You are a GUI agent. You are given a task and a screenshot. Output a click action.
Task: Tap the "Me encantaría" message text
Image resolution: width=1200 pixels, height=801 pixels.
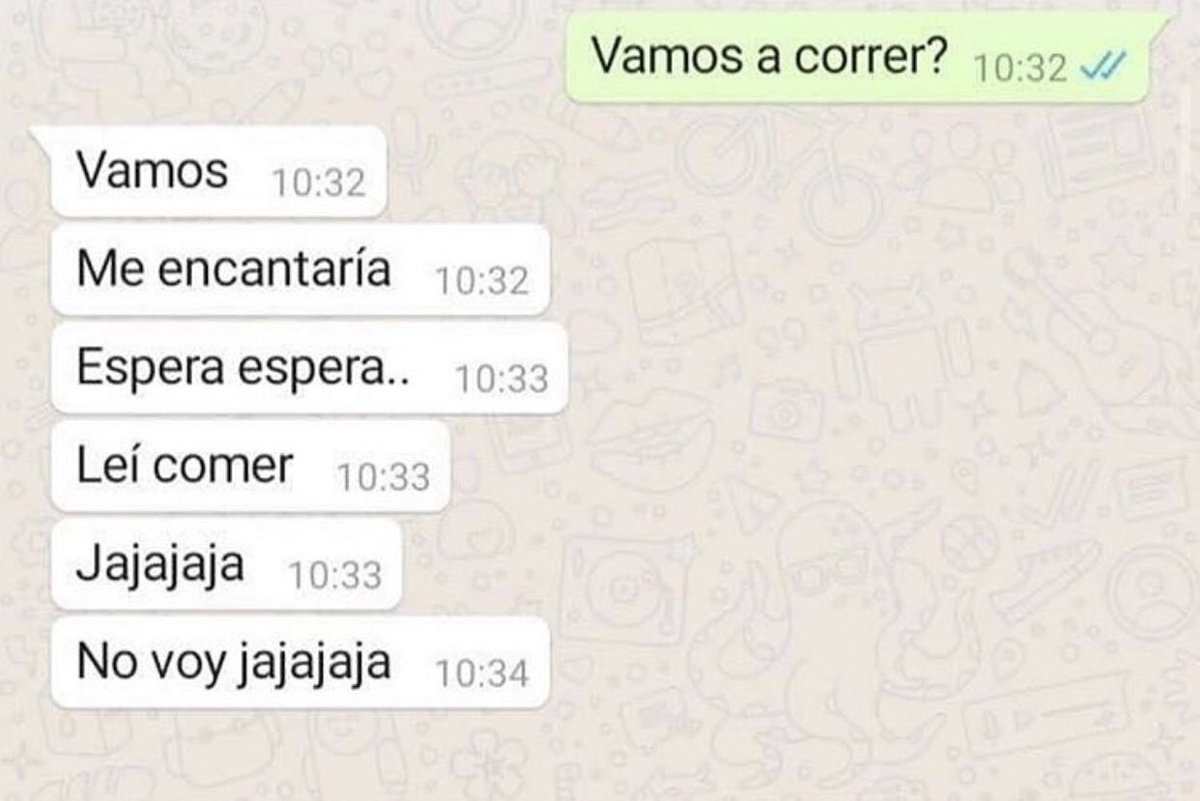[x=234, y=269]
